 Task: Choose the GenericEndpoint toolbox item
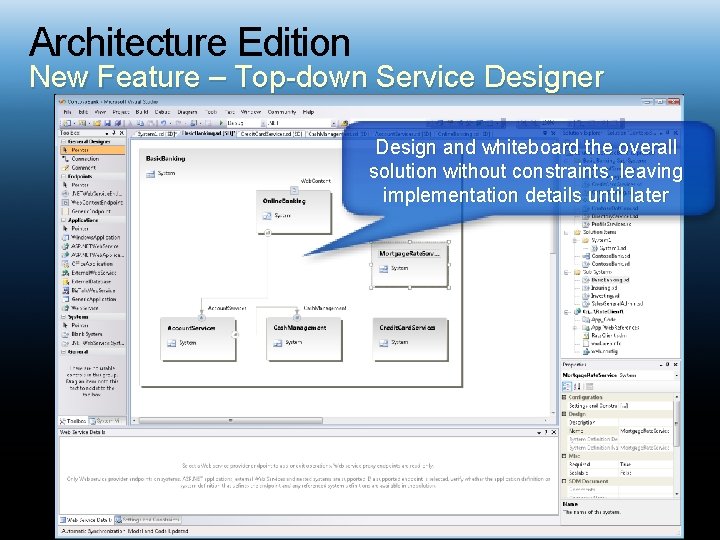point(92,211)
